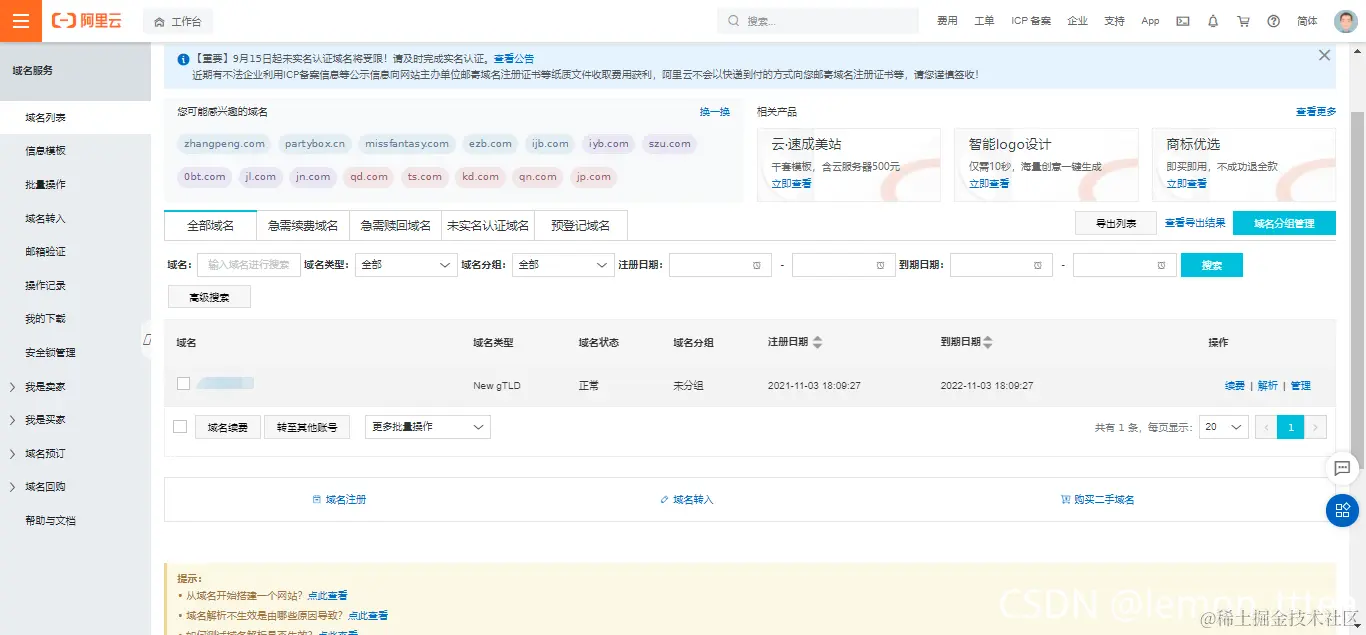Click 查看导出结果 link
Viewport: 1366px width, 635px height.
coord(1195,224)
